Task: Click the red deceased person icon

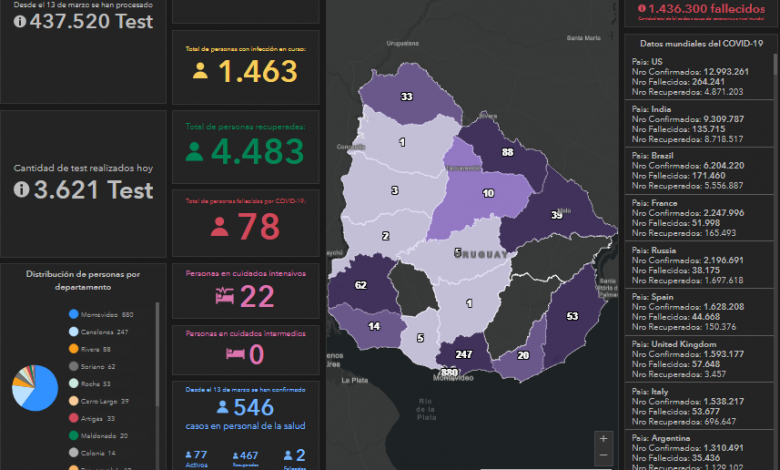Action: click(220, 227)
